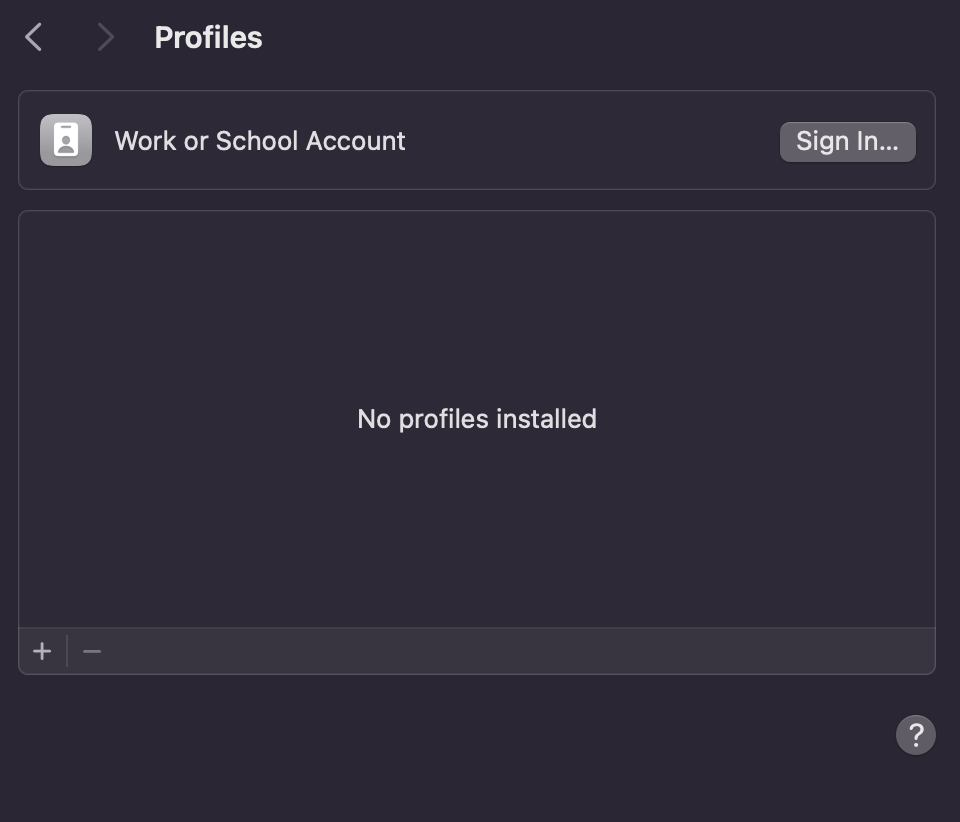Click the Work or School Account badge icon
The width and height of the screenshot is (960, 822).
(x=66, y=140)
